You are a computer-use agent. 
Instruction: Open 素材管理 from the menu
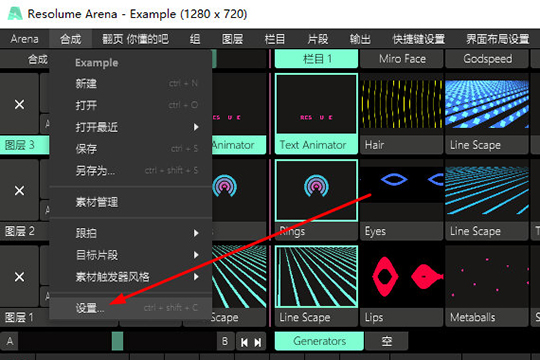131,202
